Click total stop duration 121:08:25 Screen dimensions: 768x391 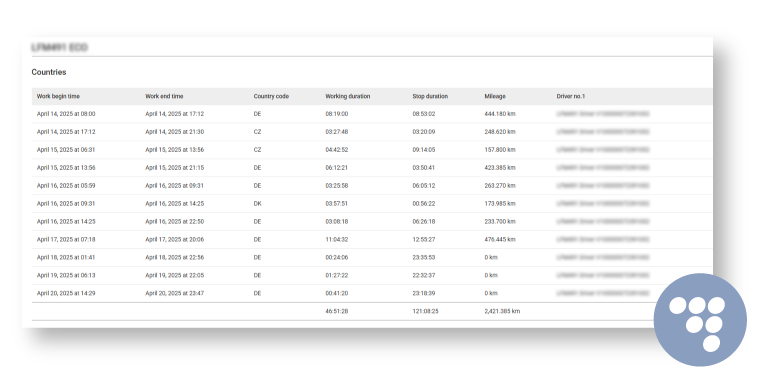[x=425, y=311]
